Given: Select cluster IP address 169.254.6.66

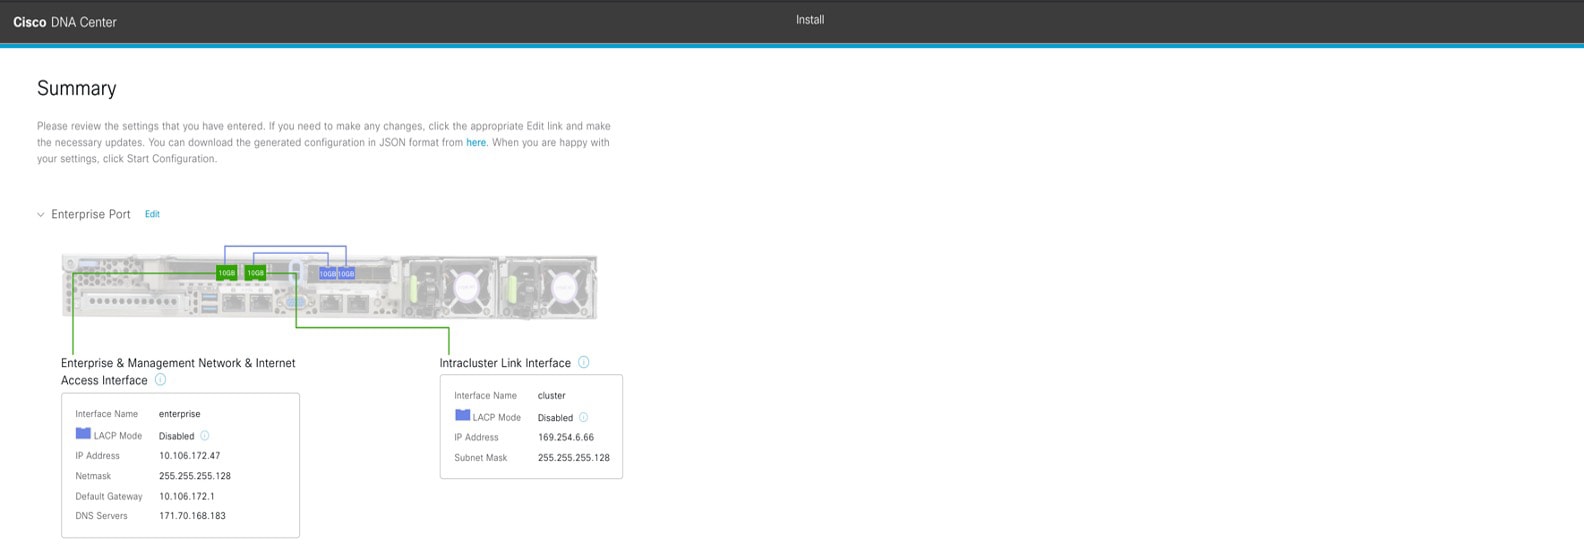Looking at the screenshot, I should pos(566,437).
